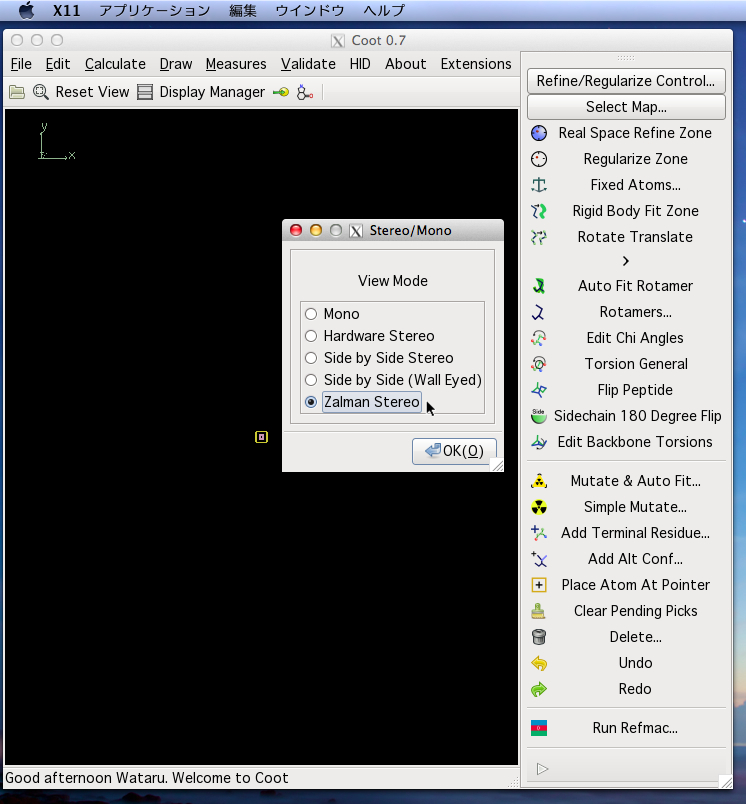746x804 pixels.
Task: Click the Display Manager label
Action: [212, 92]
